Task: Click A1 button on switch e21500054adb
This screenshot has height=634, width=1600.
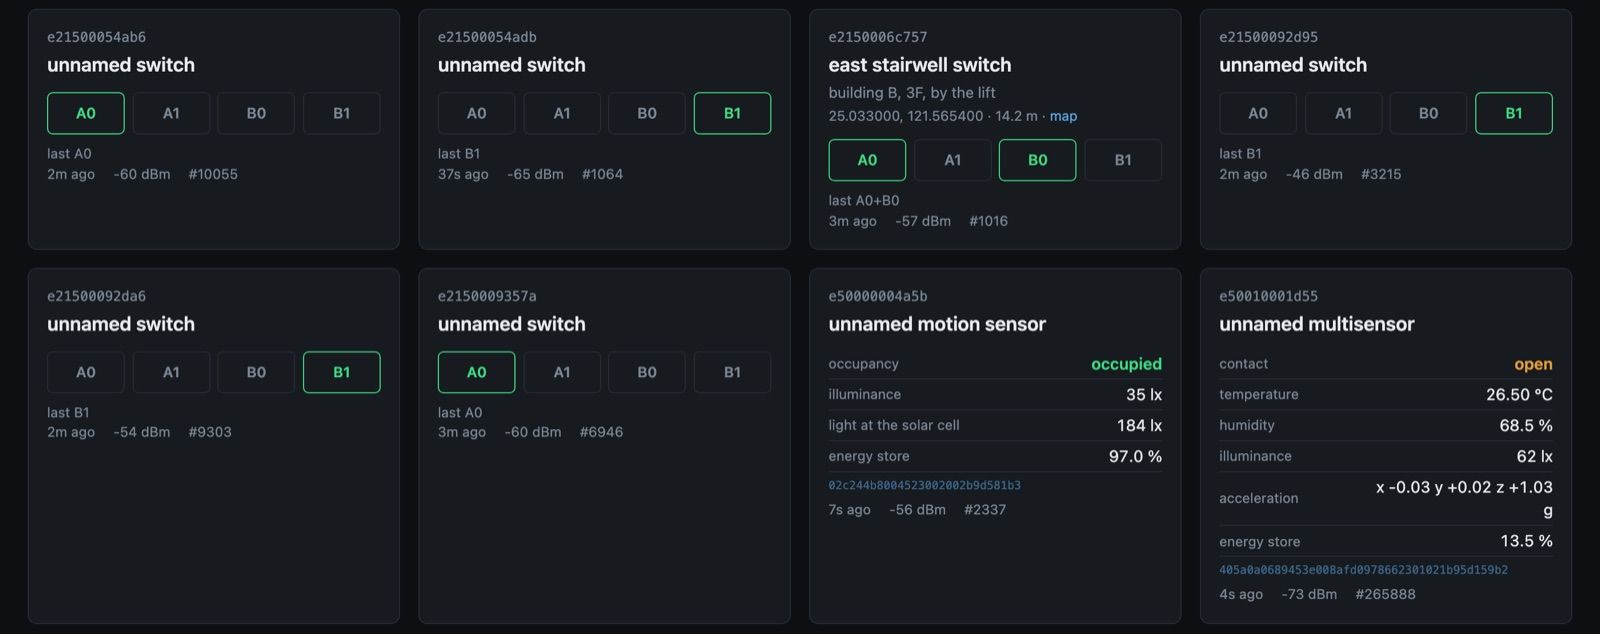Action: point(562,113)
